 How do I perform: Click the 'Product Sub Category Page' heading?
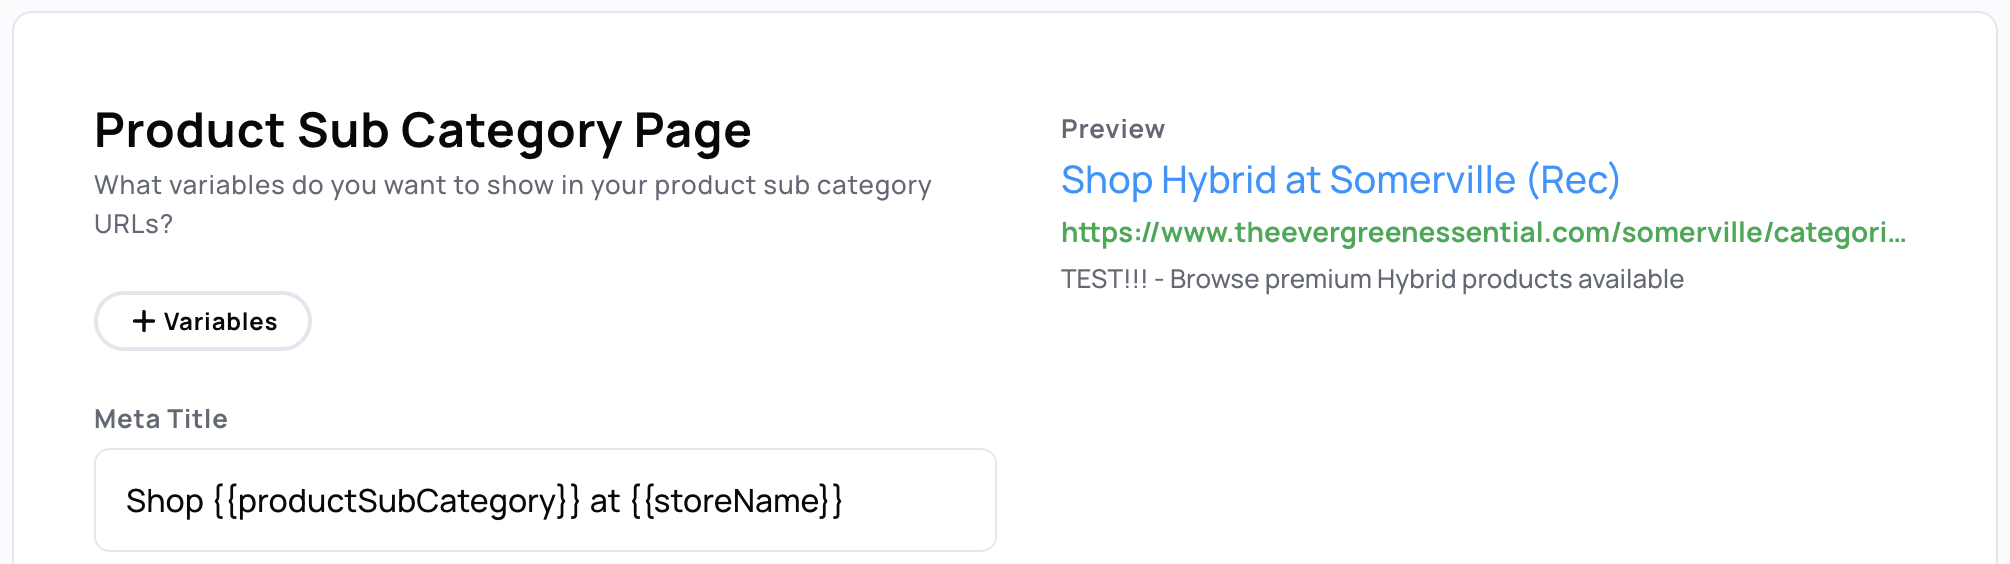[422, 131]
